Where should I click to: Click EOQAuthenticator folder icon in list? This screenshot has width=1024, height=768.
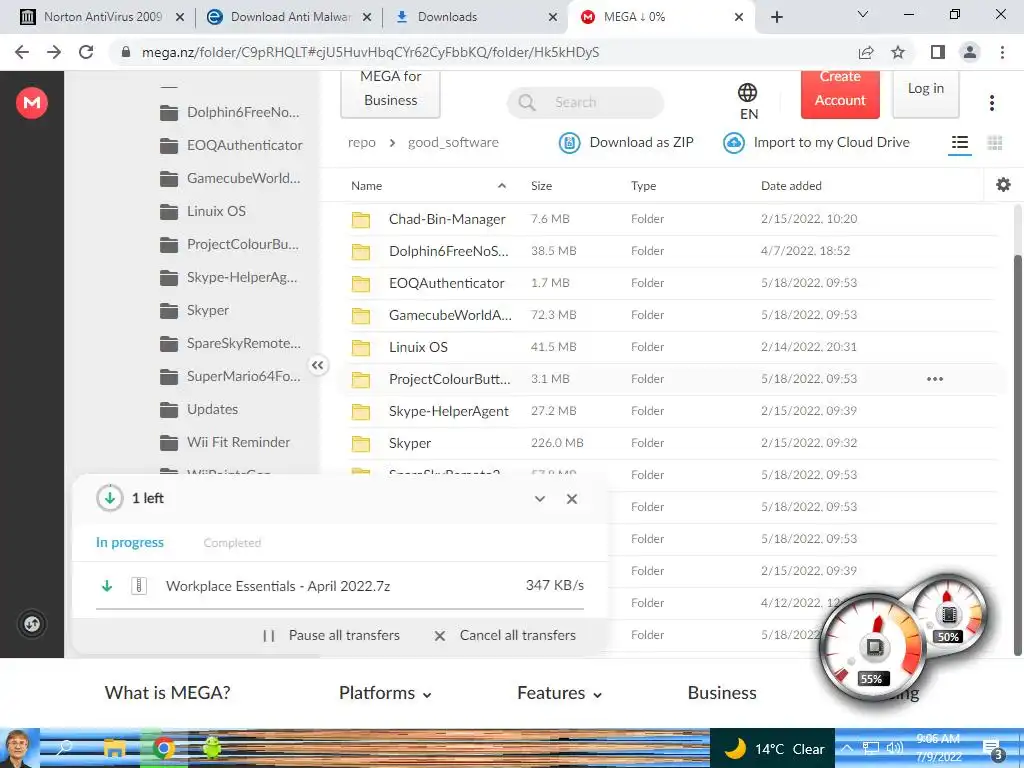(360, 283)
